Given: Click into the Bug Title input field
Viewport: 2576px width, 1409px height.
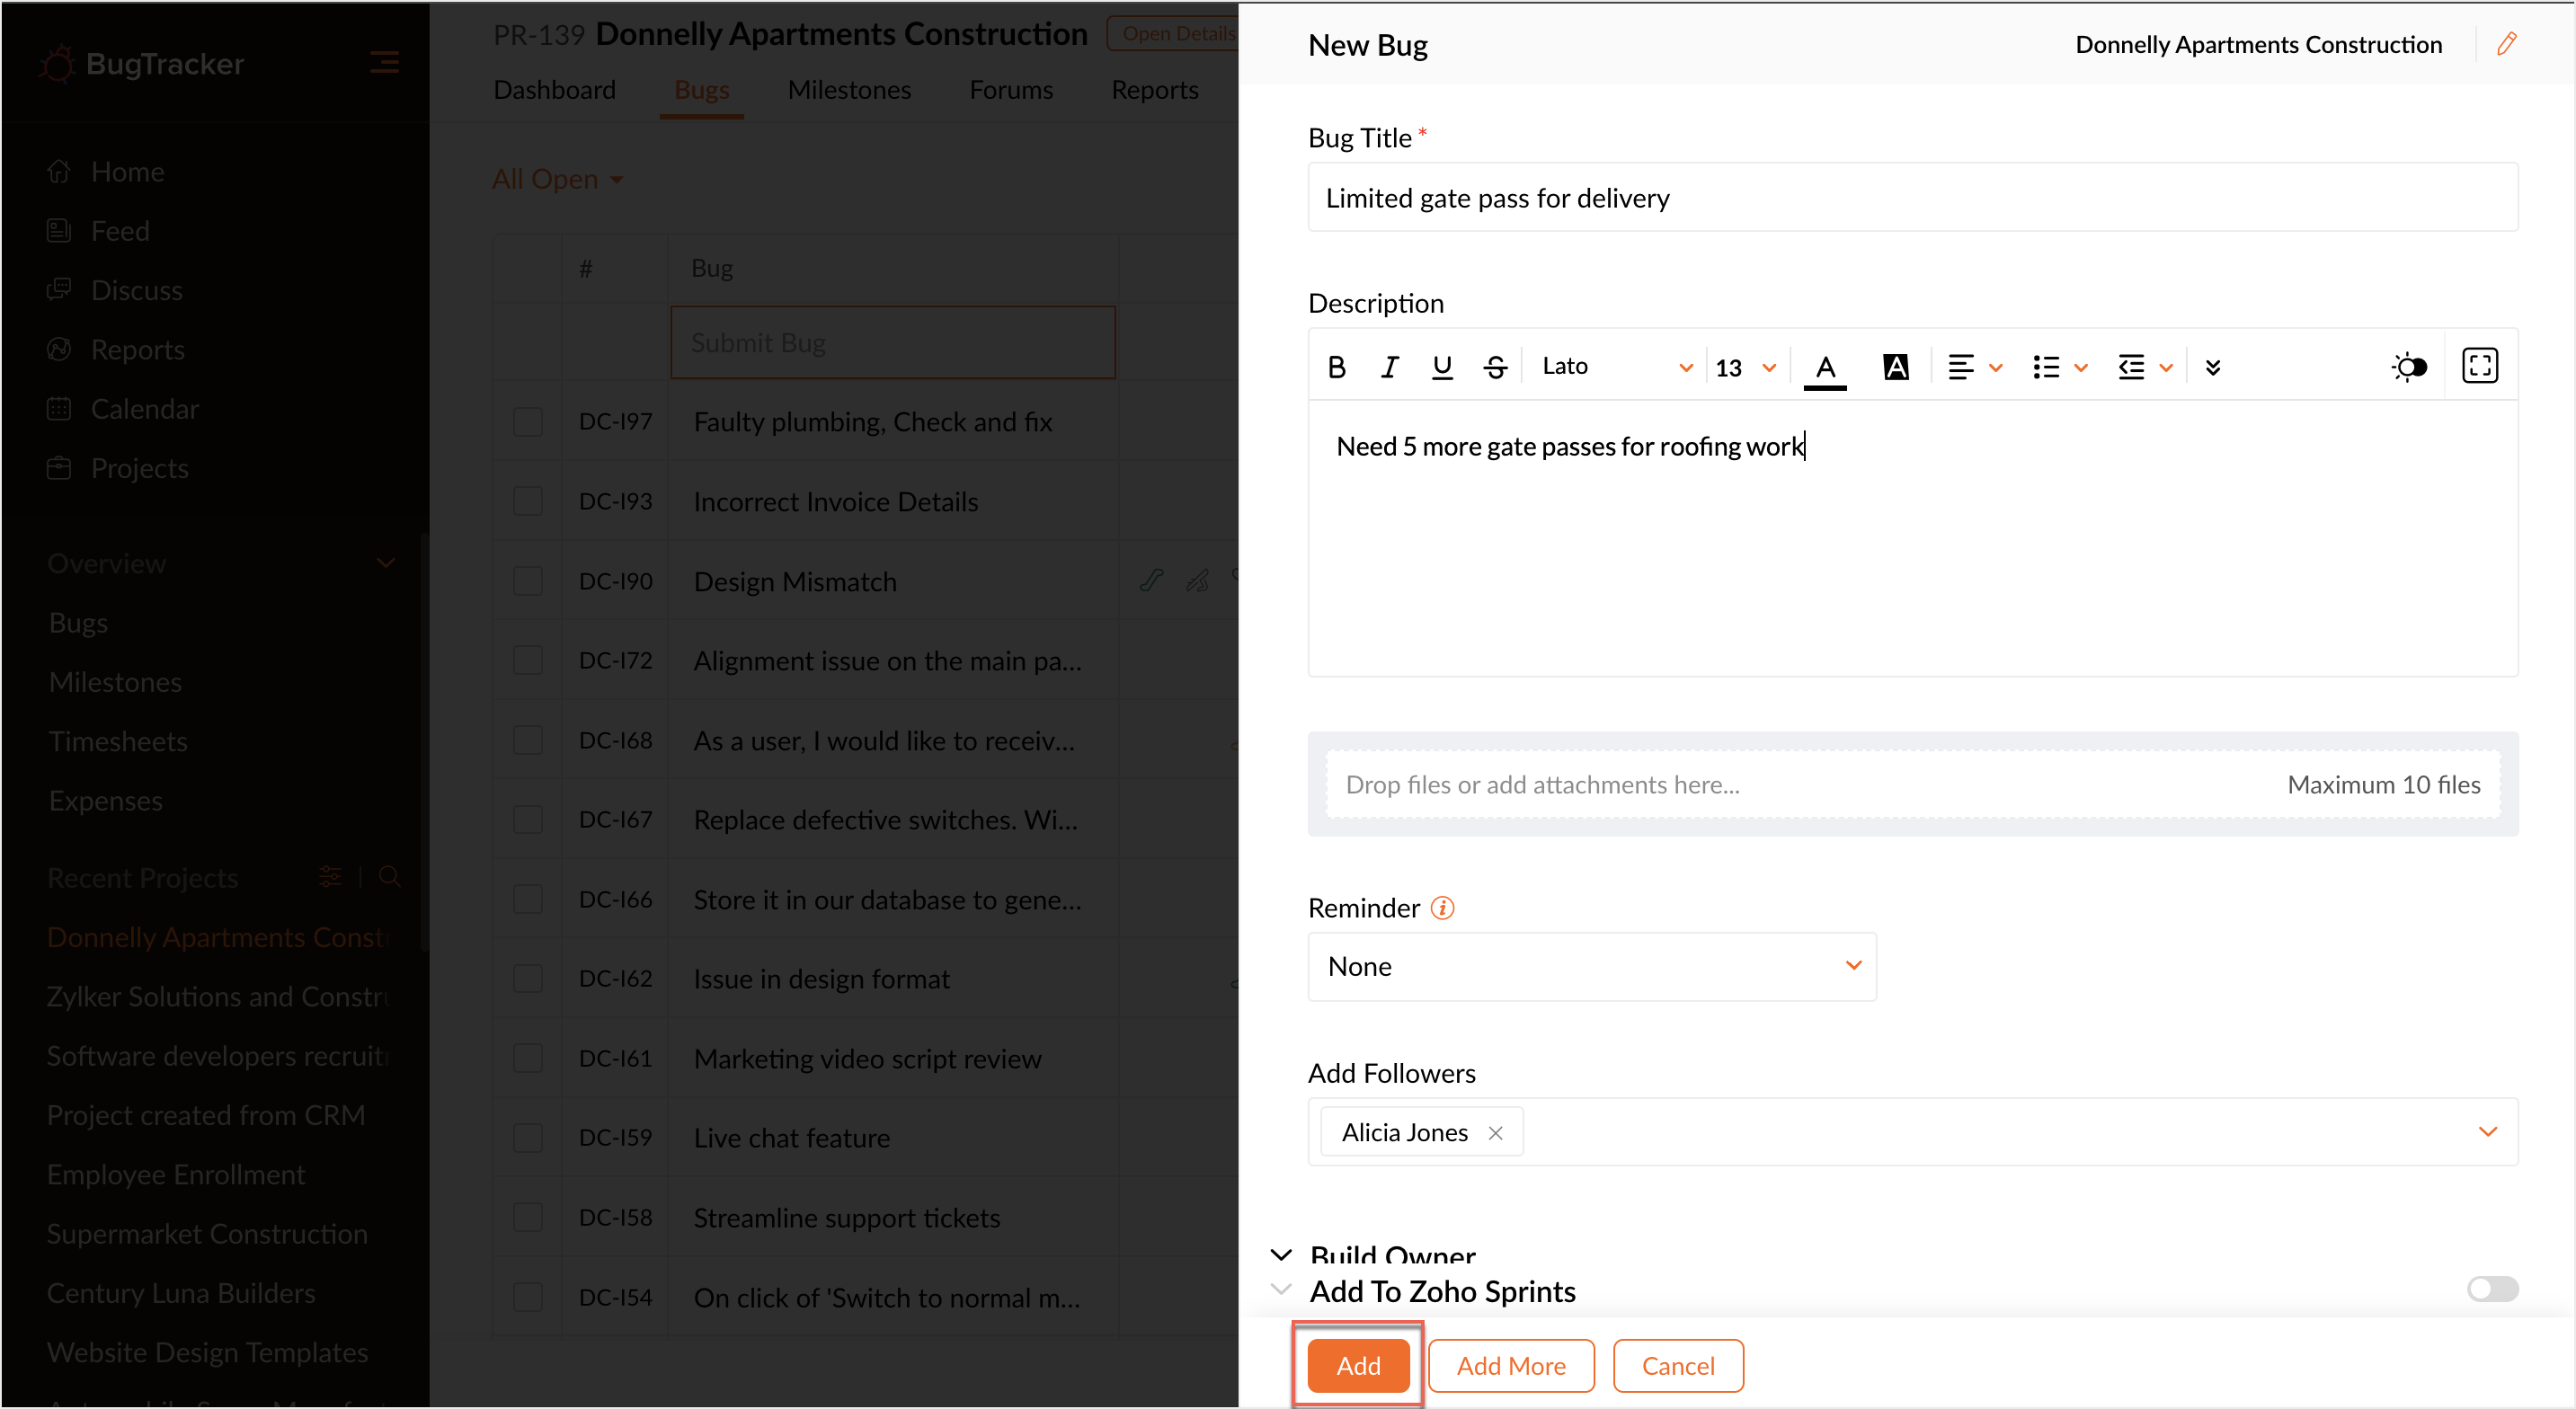Looking at the screenshot, I should (1912, 198).
